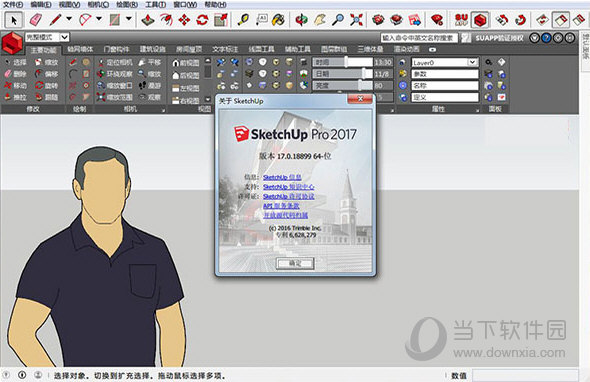This screenshot has width=590, height=382.
Task: Activate the Push/Pull tool in top toolbar
Action: [x=148, y=20]
